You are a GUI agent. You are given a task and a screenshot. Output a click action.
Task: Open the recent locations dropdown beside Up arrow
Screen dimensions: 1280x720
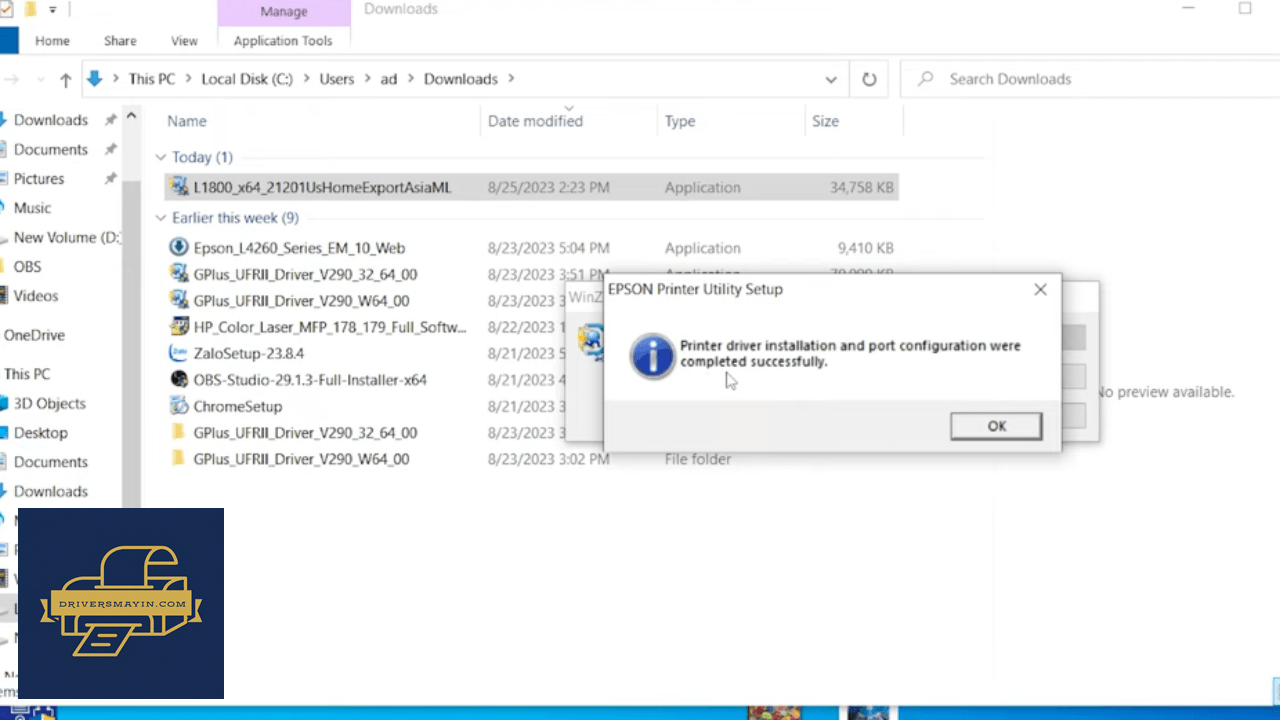coord(40,79)
